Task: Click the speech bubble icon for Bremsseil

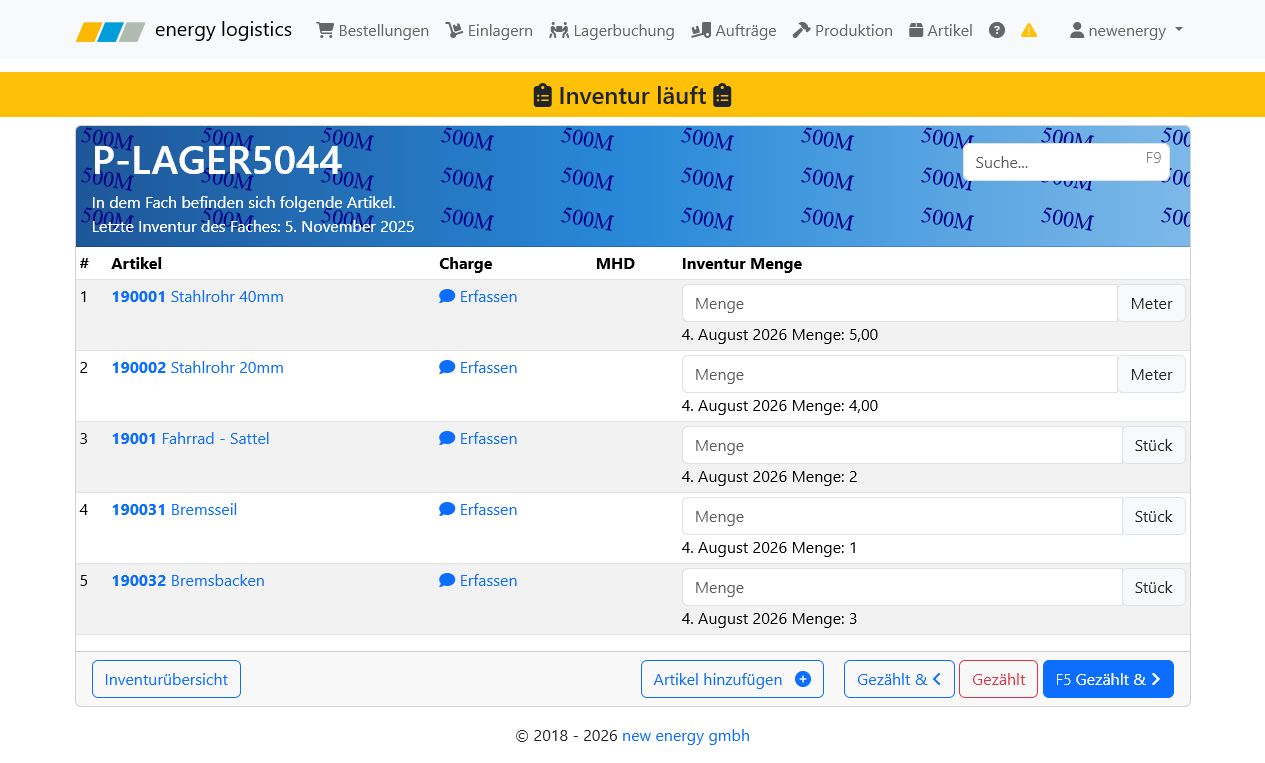Action: click(447, 510)
